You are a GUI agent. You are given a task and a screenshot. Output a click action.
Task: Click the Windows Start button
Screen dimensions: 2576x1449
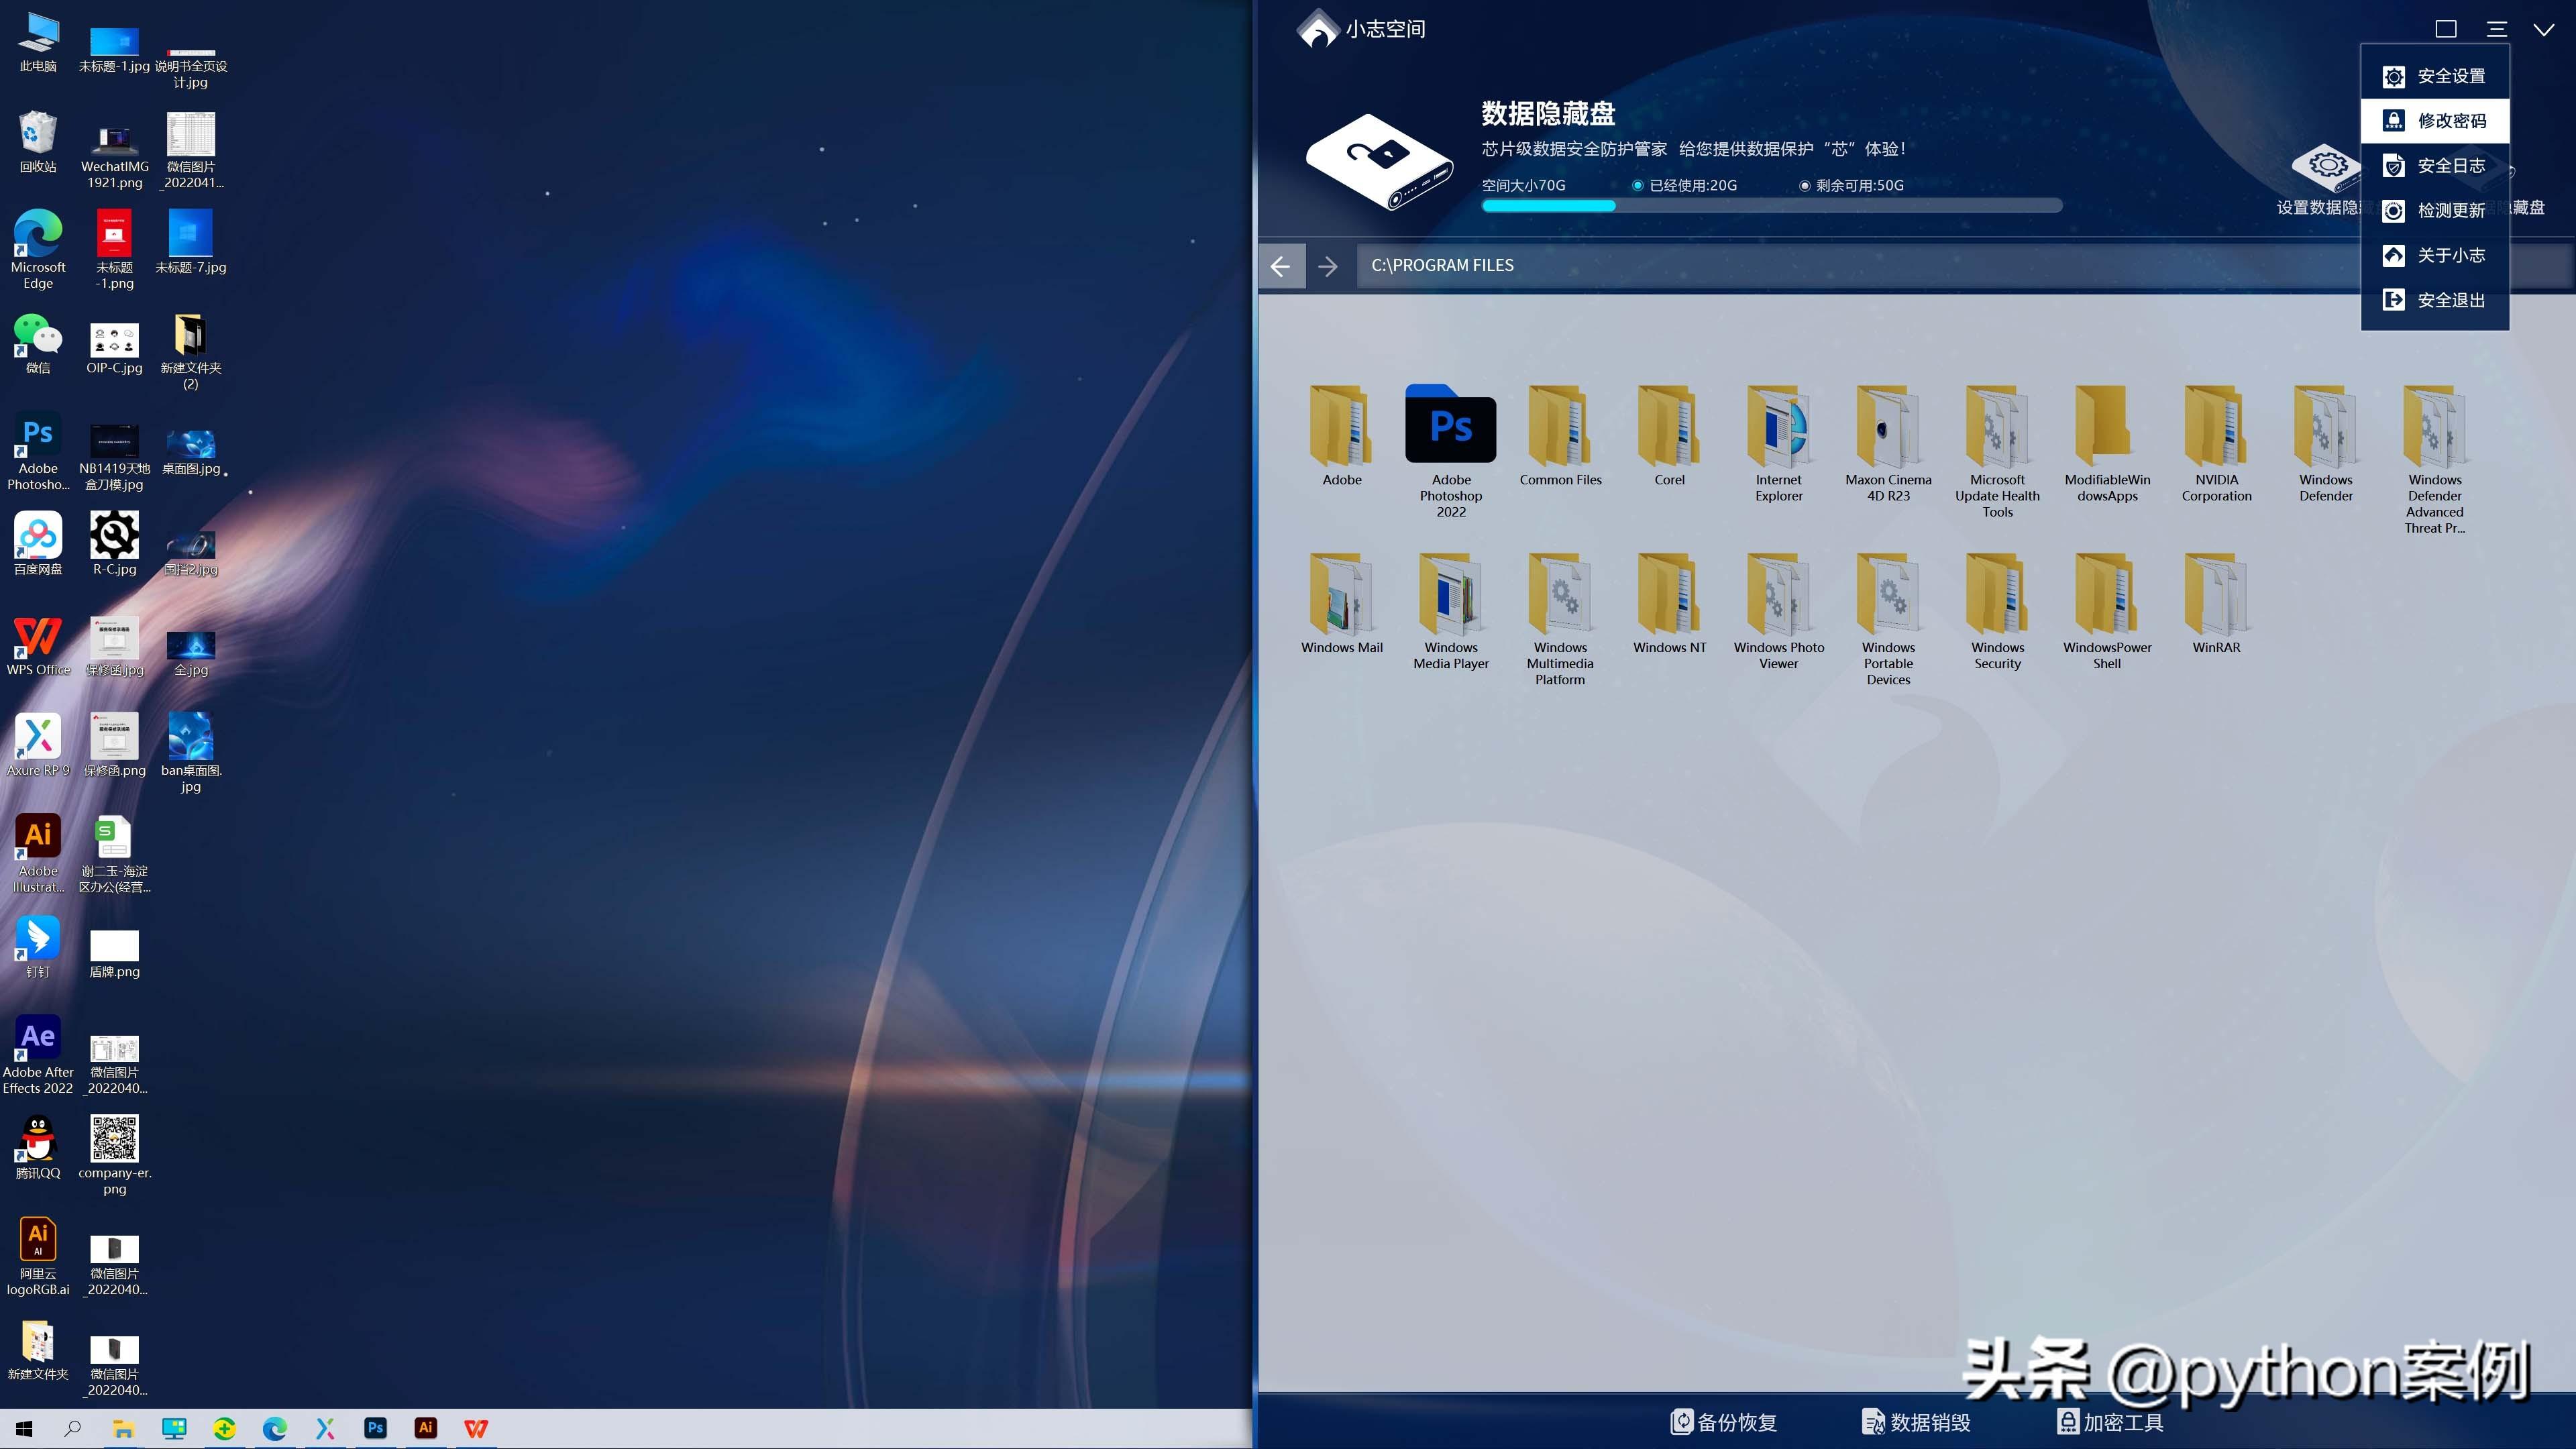click(24, 1429)
